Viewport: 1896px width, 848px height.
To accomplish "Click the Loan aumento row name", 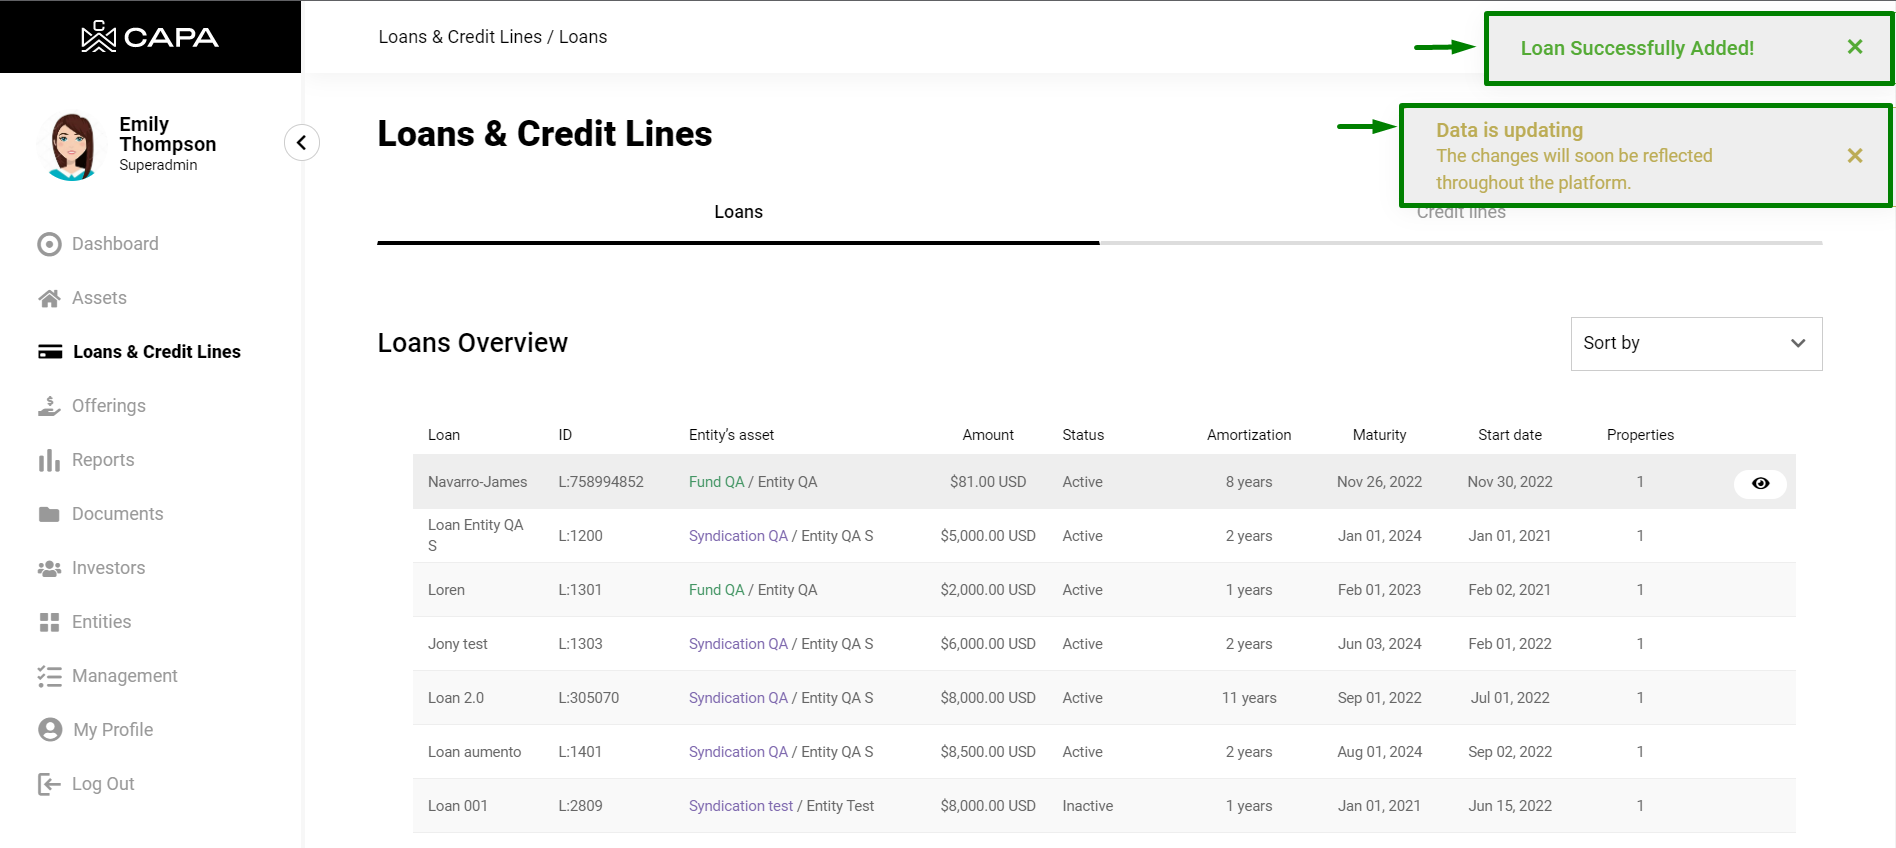I will (x=474, y=752).
